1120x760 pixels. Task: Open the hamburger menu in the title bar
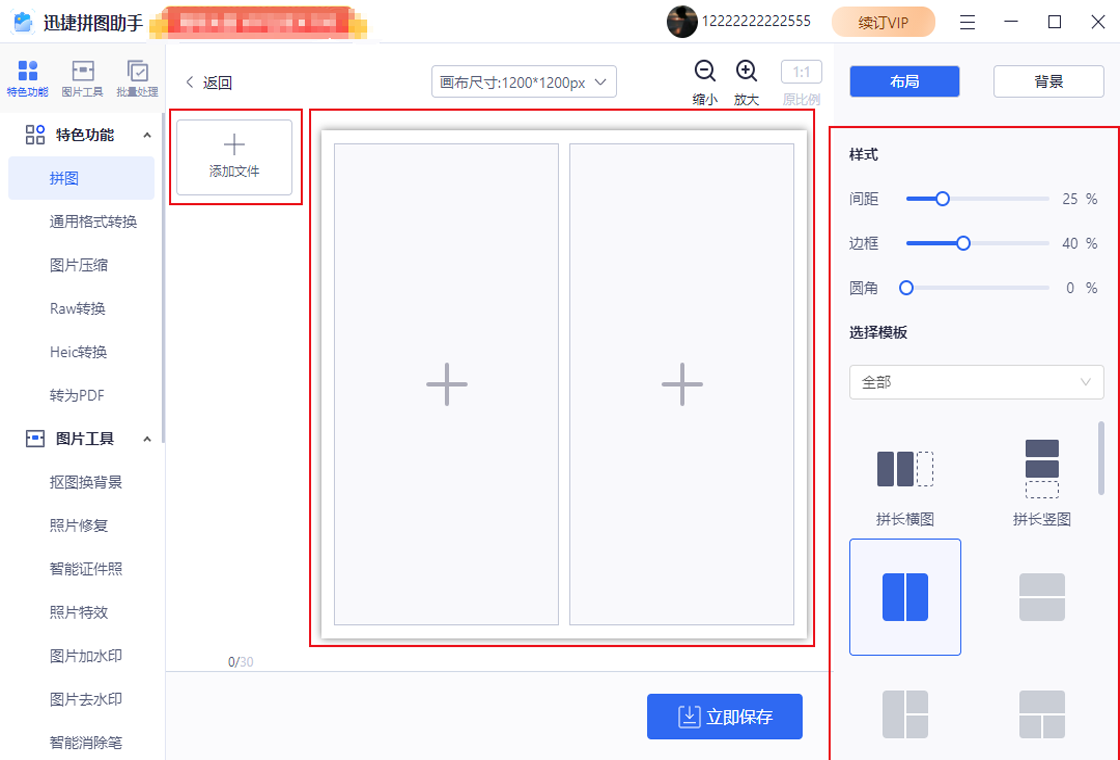tap(966, 21)
